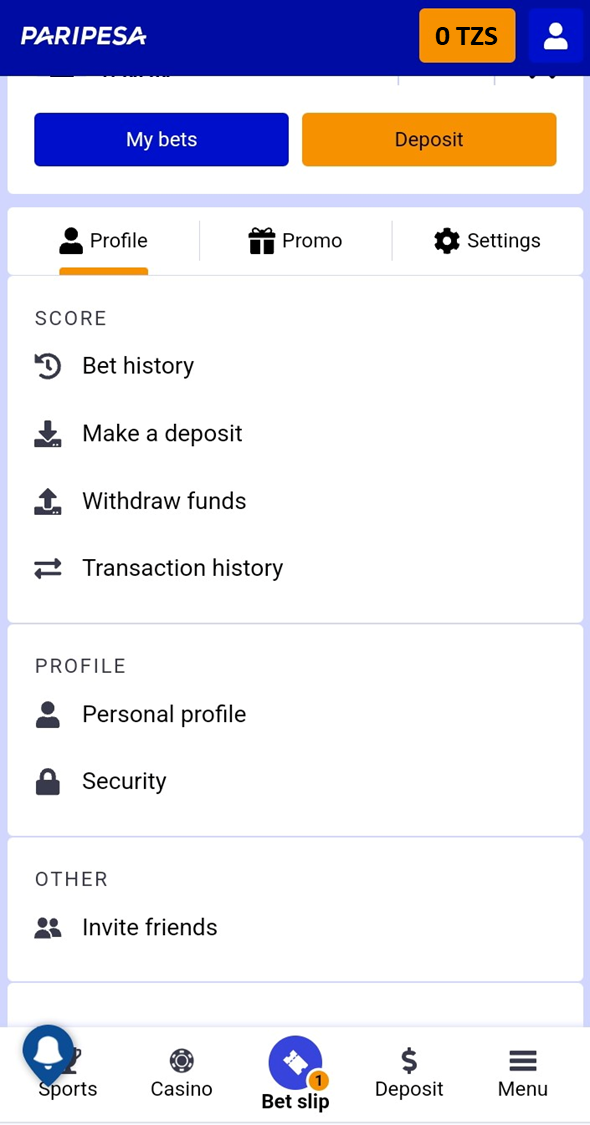Tap the 0 TZS balance button
The width and height of the screenshot is (590, 1125).
click(x=467, y=36)
